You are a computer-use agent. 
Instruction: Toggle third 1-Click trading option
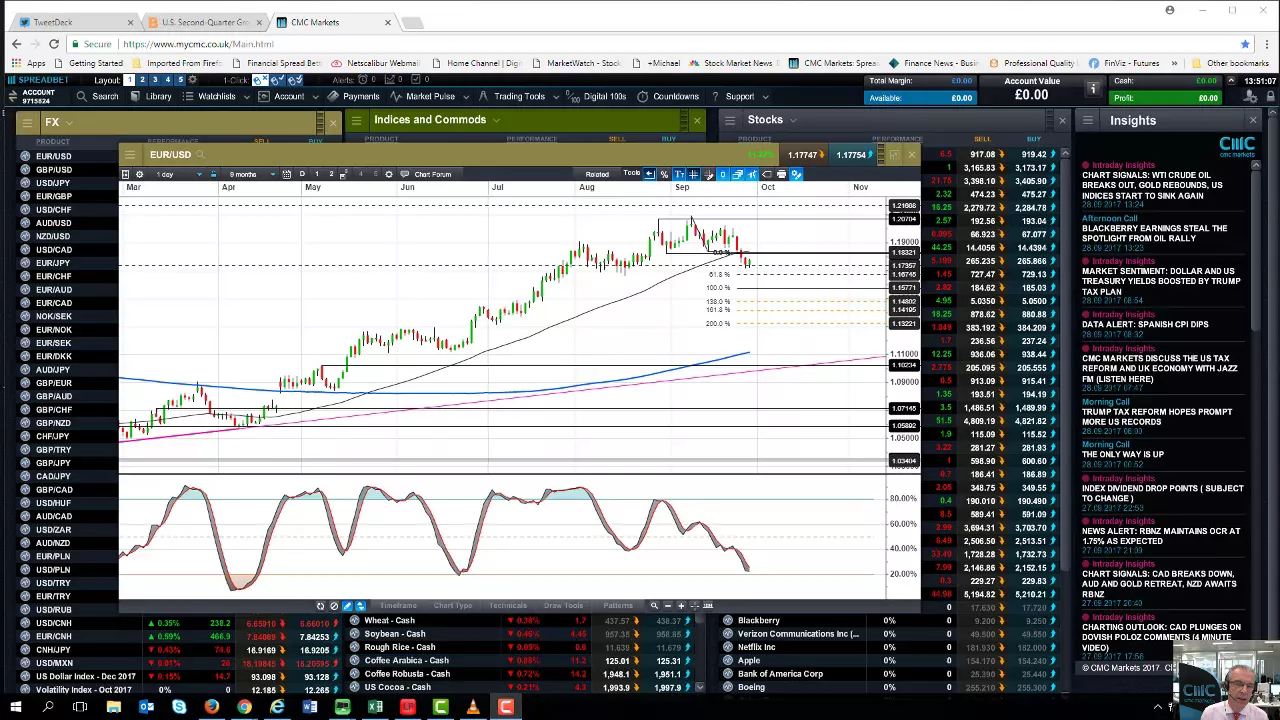tap(294, 80)
